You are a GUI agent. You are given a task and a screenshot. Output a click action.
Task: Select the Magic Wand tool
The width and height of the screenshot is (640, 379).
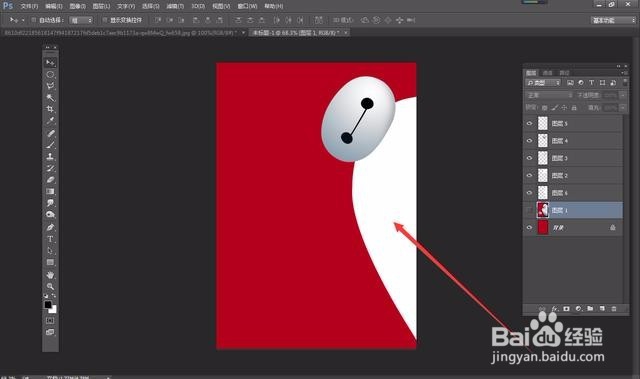50,98
